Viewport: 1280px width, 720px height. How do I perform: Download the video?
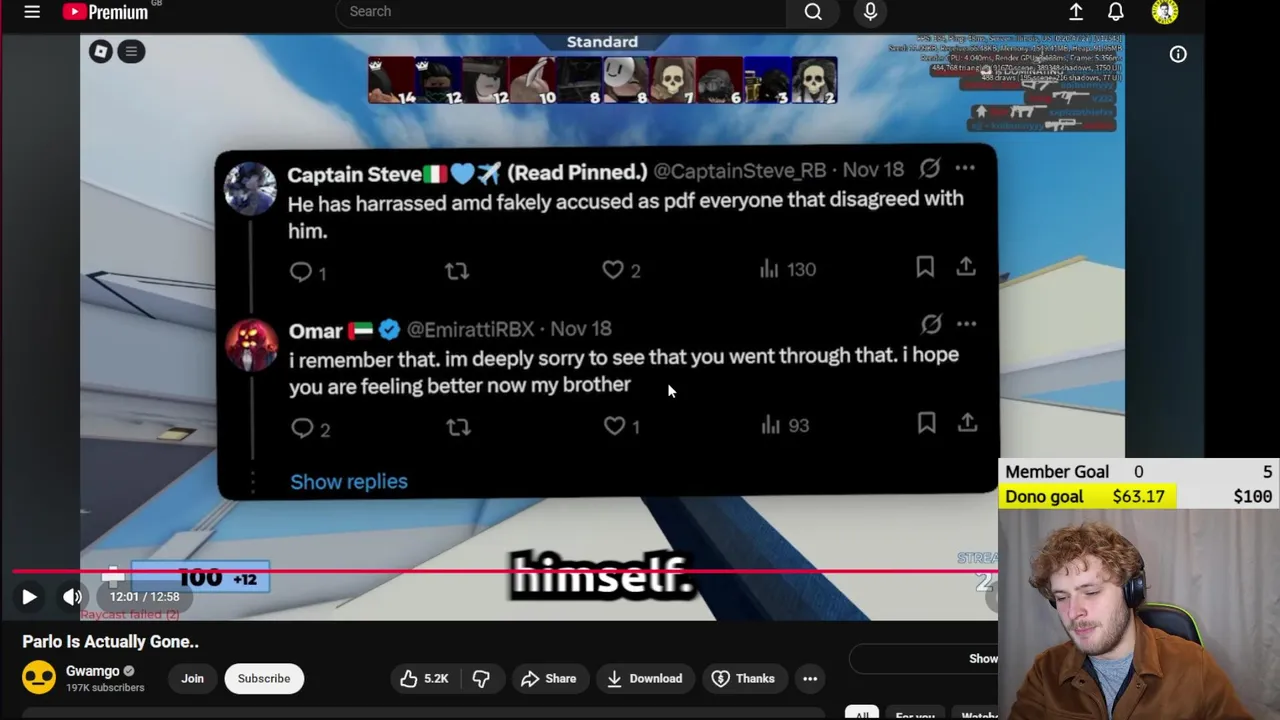[x=644, y=679]
